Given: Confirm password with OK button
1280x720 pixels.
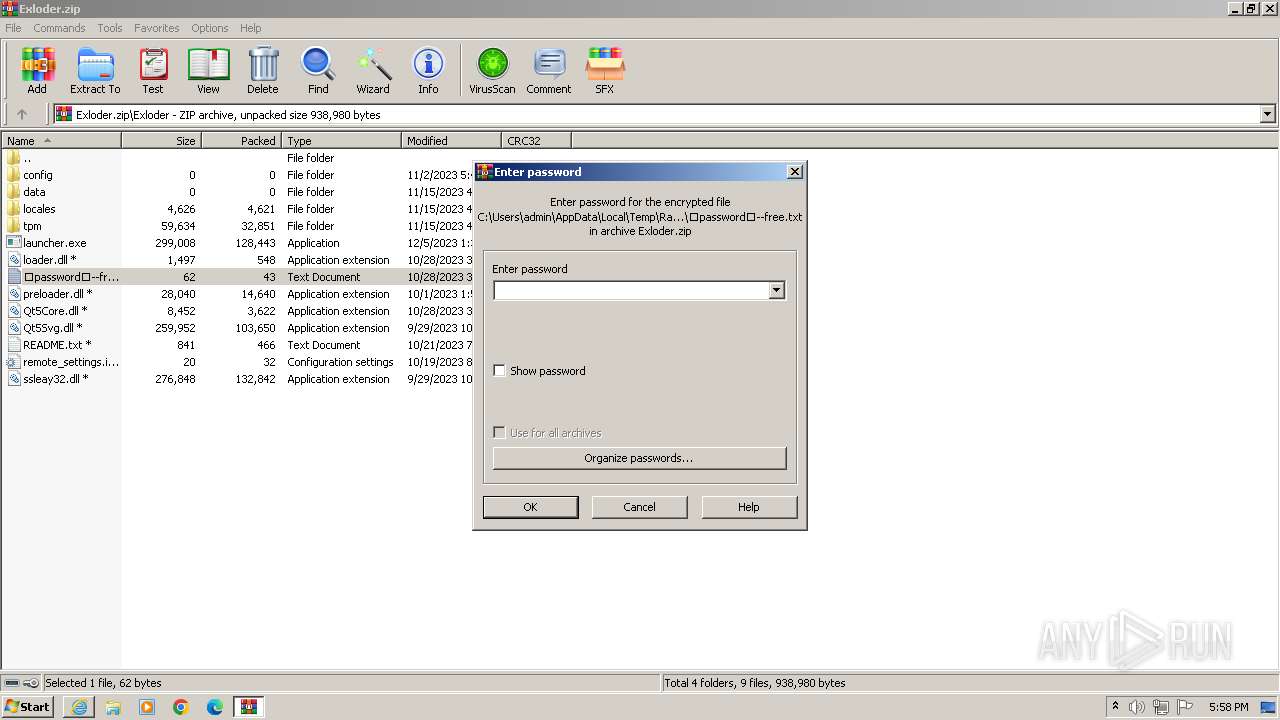Looking at the screenshot, I should [x=530, y=507].
